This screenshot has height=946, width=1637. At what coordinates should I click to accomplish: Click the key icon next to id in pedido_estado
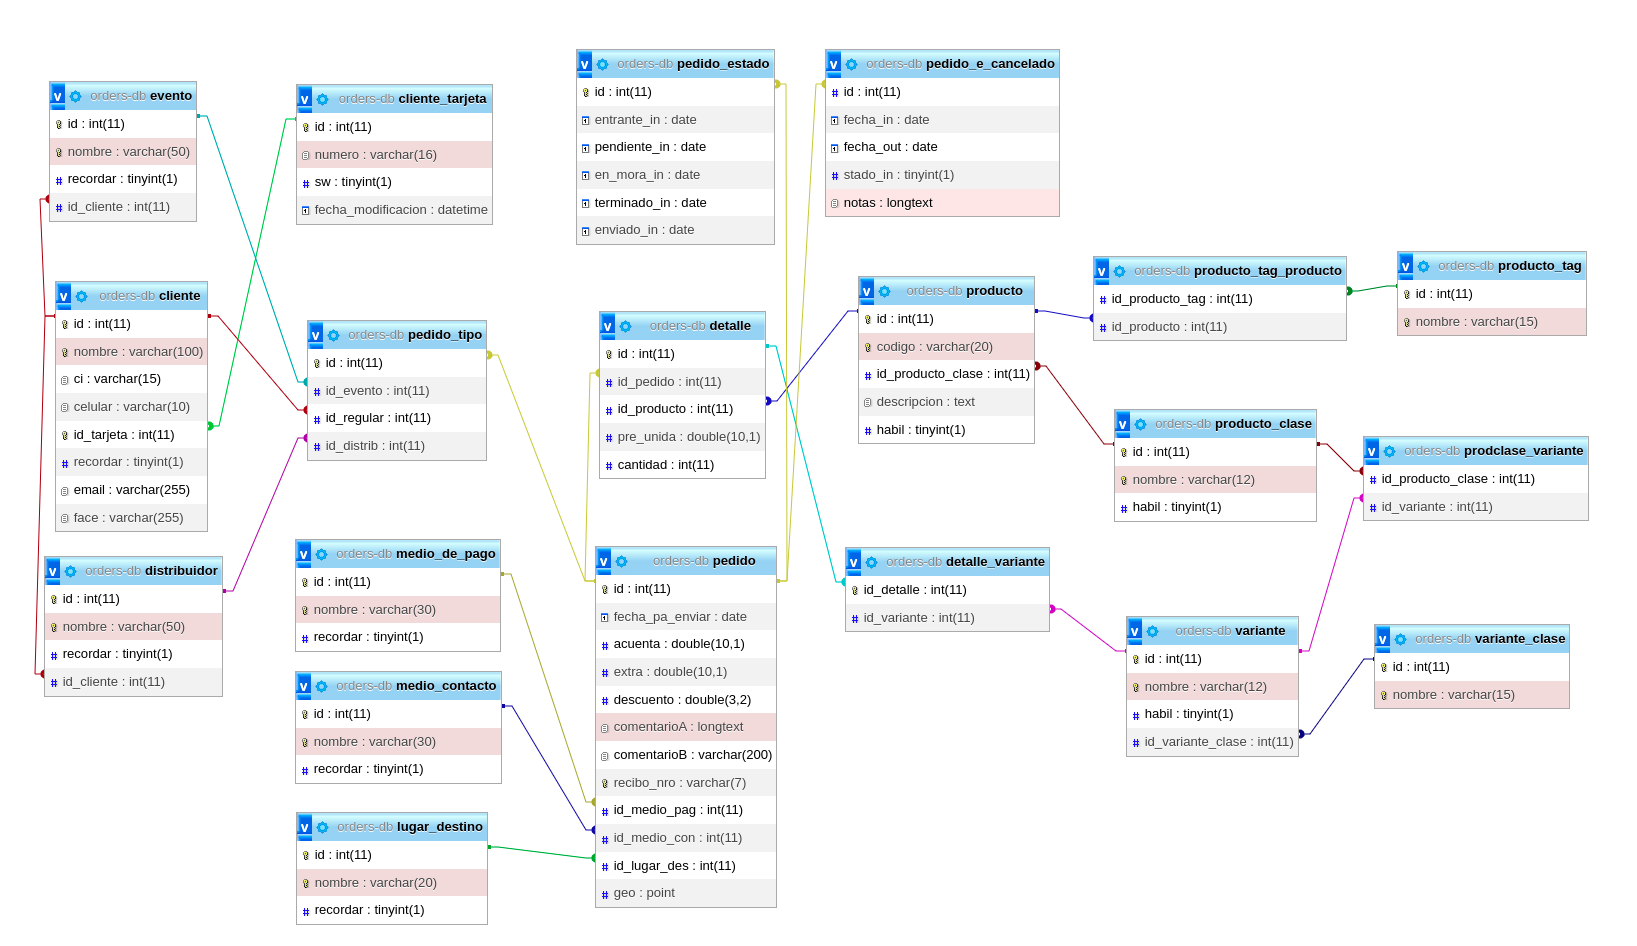[585, 91]
